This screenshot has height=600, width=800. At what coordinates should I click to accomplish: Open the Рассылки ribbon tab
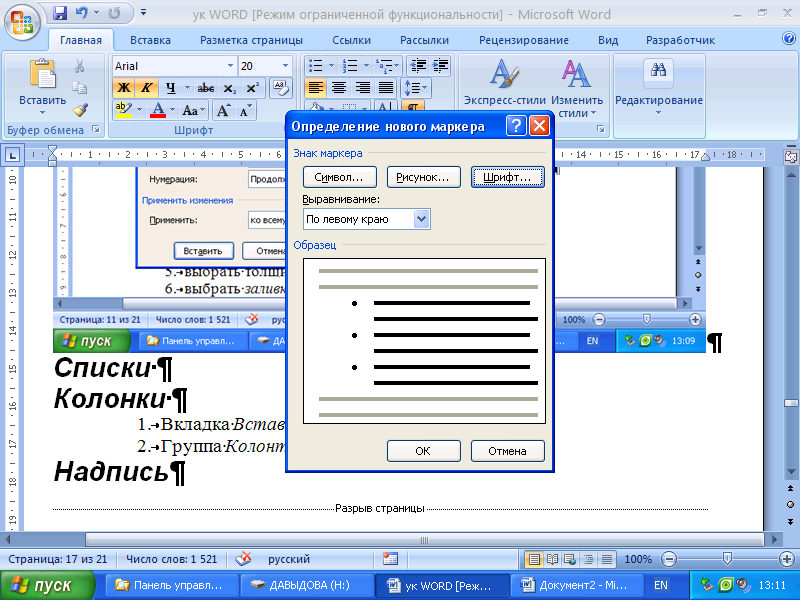424,40
